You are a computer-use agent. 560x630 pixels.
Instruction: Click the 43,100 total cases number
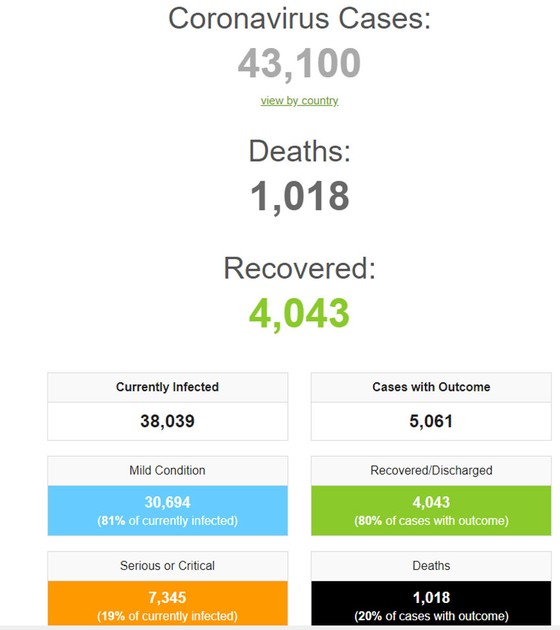pos(299,63)
